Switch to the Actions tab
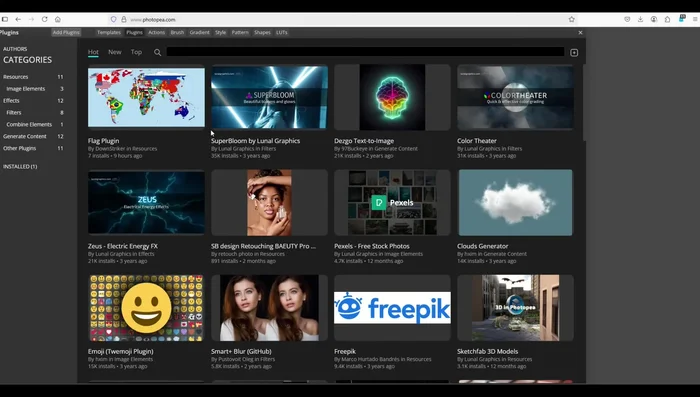This screenshot has width=700, height=397. [156, 32]
